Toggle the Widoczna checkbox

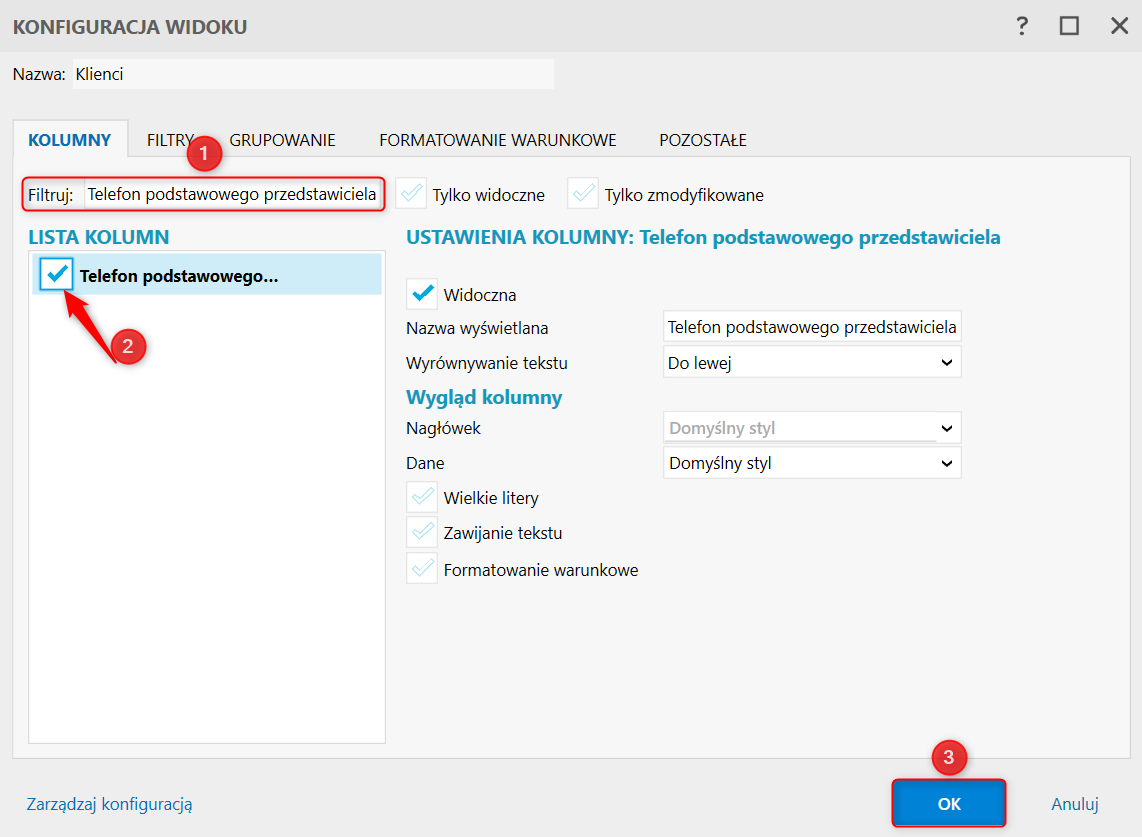[x=422, y=294]
